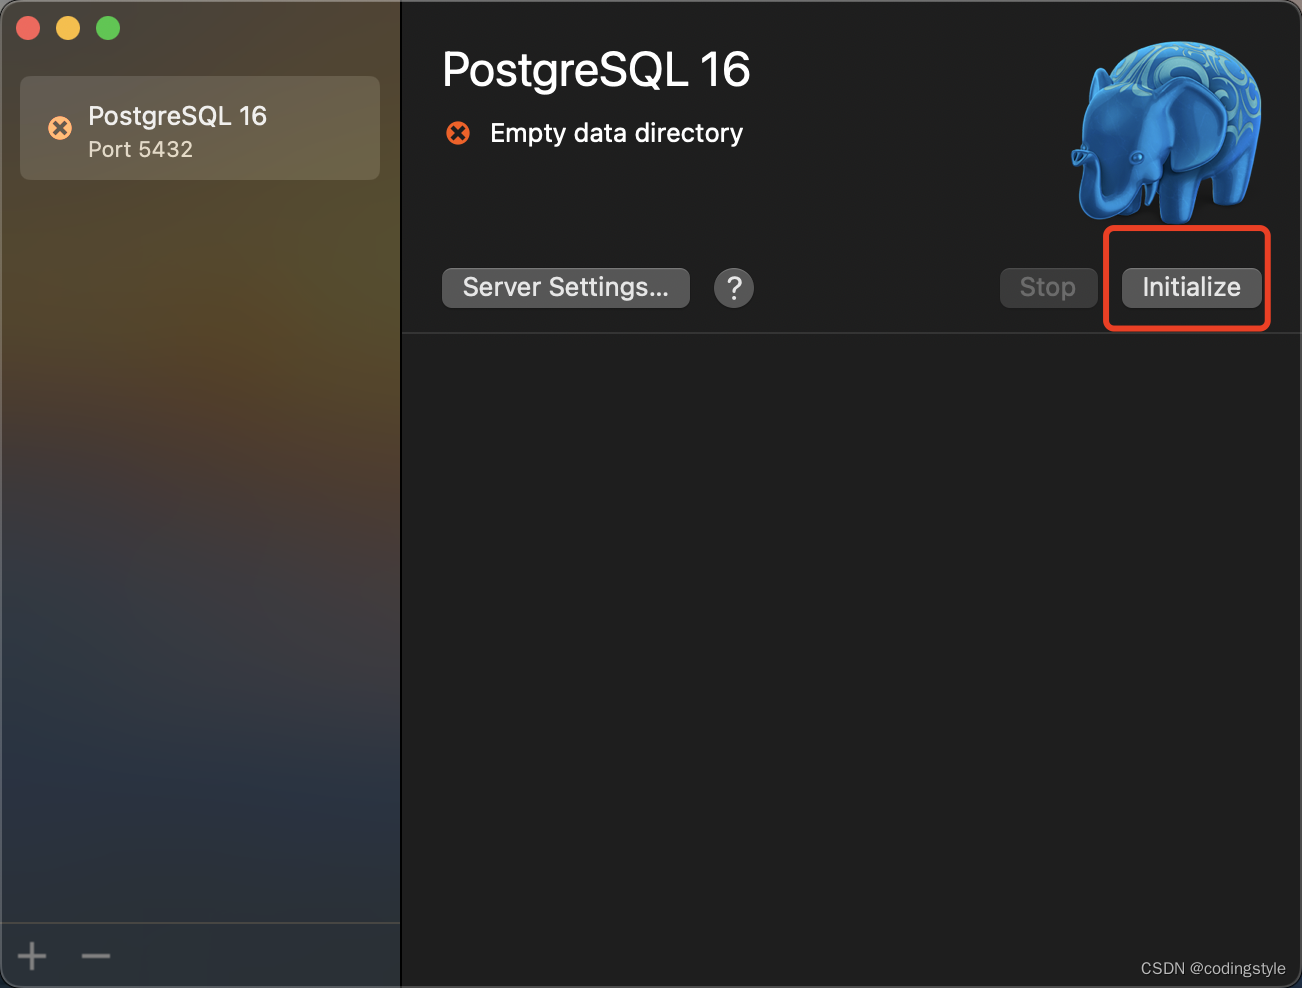Open Server Settings dialog
1302x988 pixels.
[566, 288]
